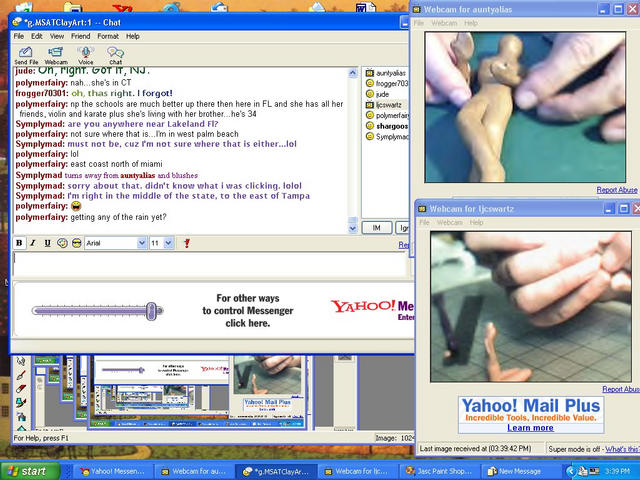
Task: Click the IM button
Action: pyautogui.click(x=377, y=228)
